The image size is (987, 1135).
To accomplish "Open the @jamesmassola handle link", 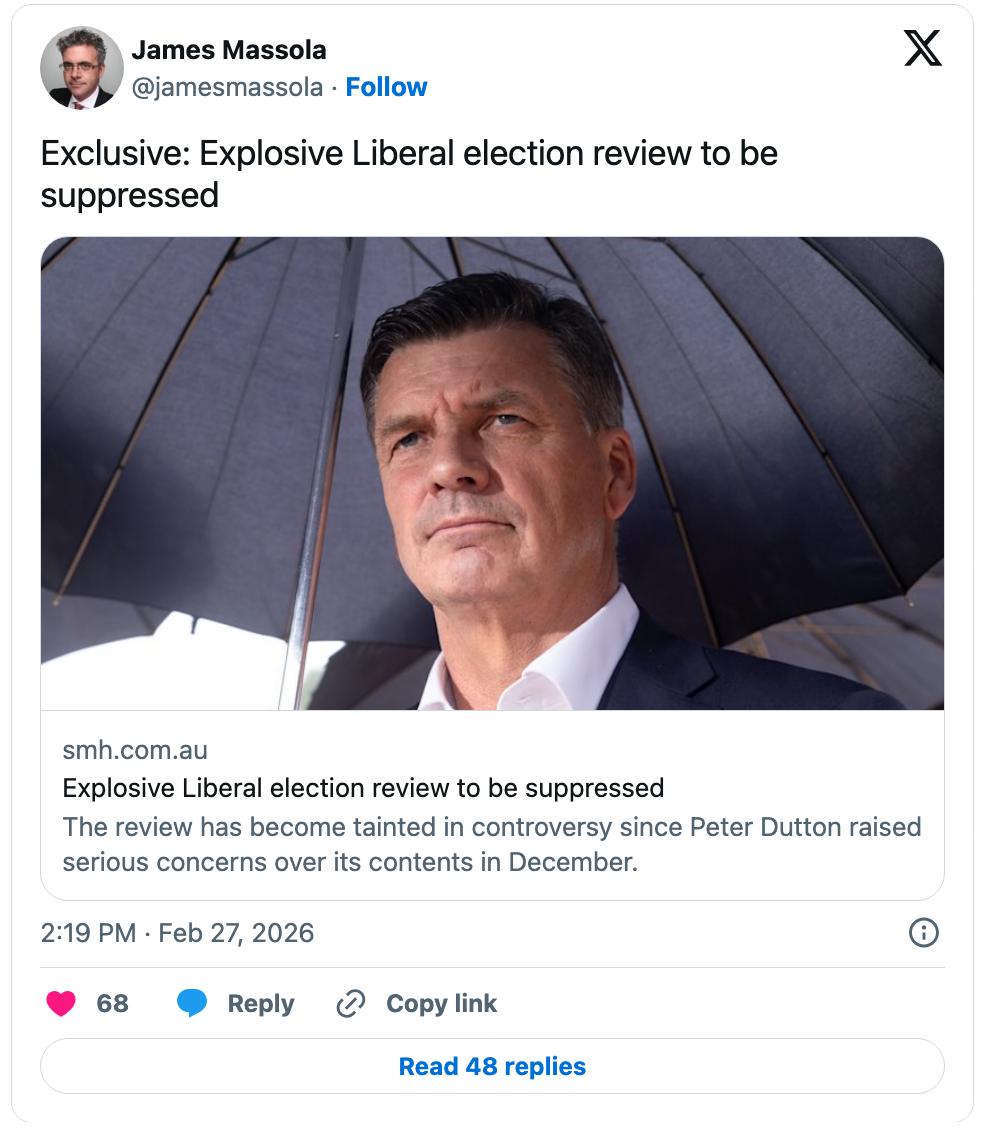I will [227, 88].
